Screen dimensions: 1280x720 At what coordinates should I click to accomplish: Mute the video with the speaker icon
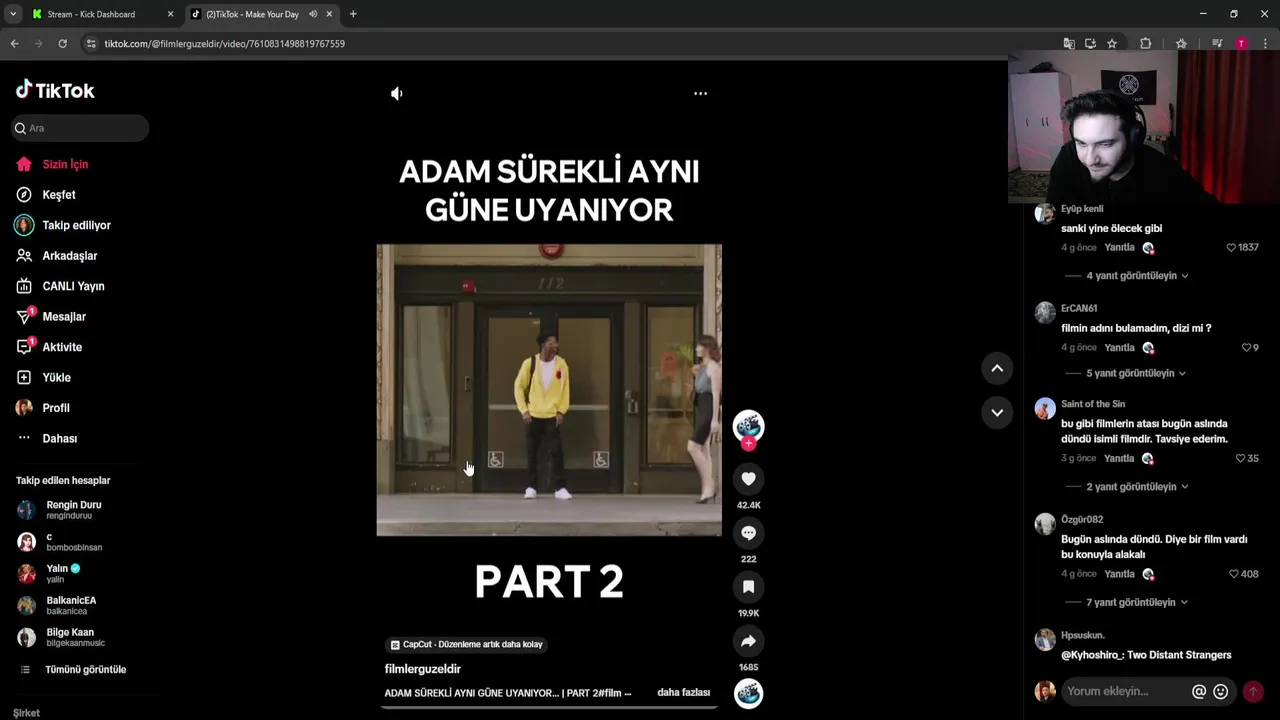[397, 93]
